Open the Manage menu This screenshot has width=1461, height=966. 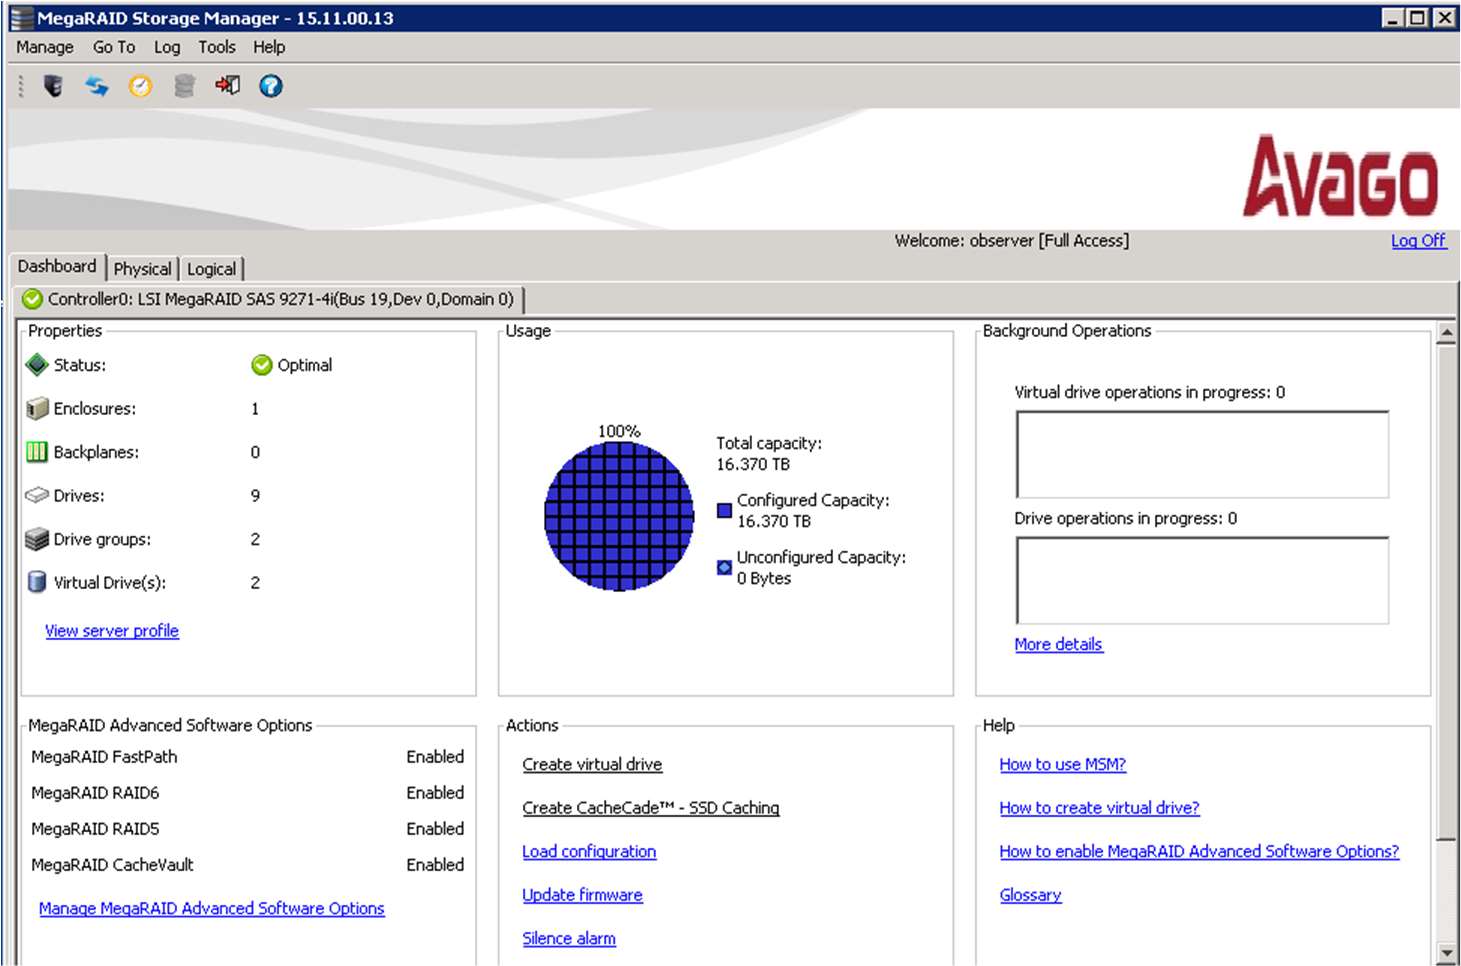pyautogui.click(x=45, y=47)
